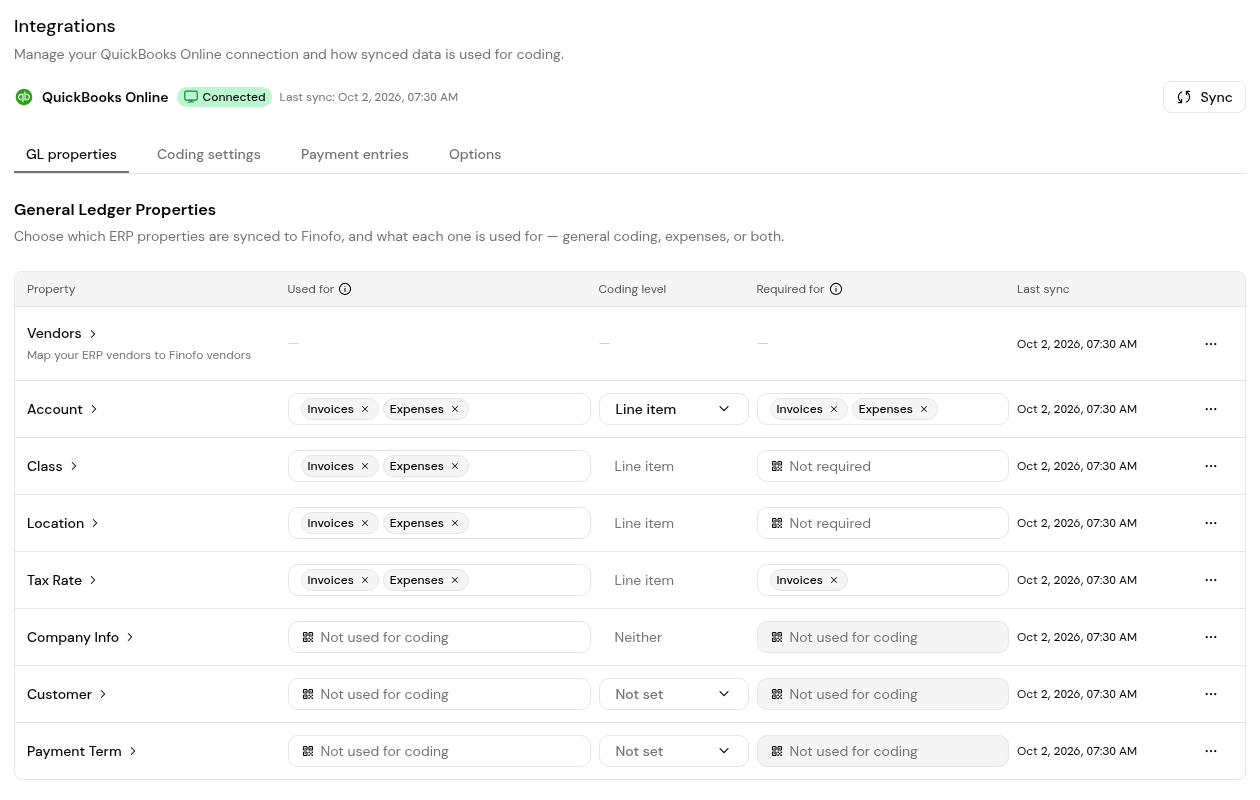Remove Invoices tag from Location Used for
The image size is (1260, 800).
point(365,523)
